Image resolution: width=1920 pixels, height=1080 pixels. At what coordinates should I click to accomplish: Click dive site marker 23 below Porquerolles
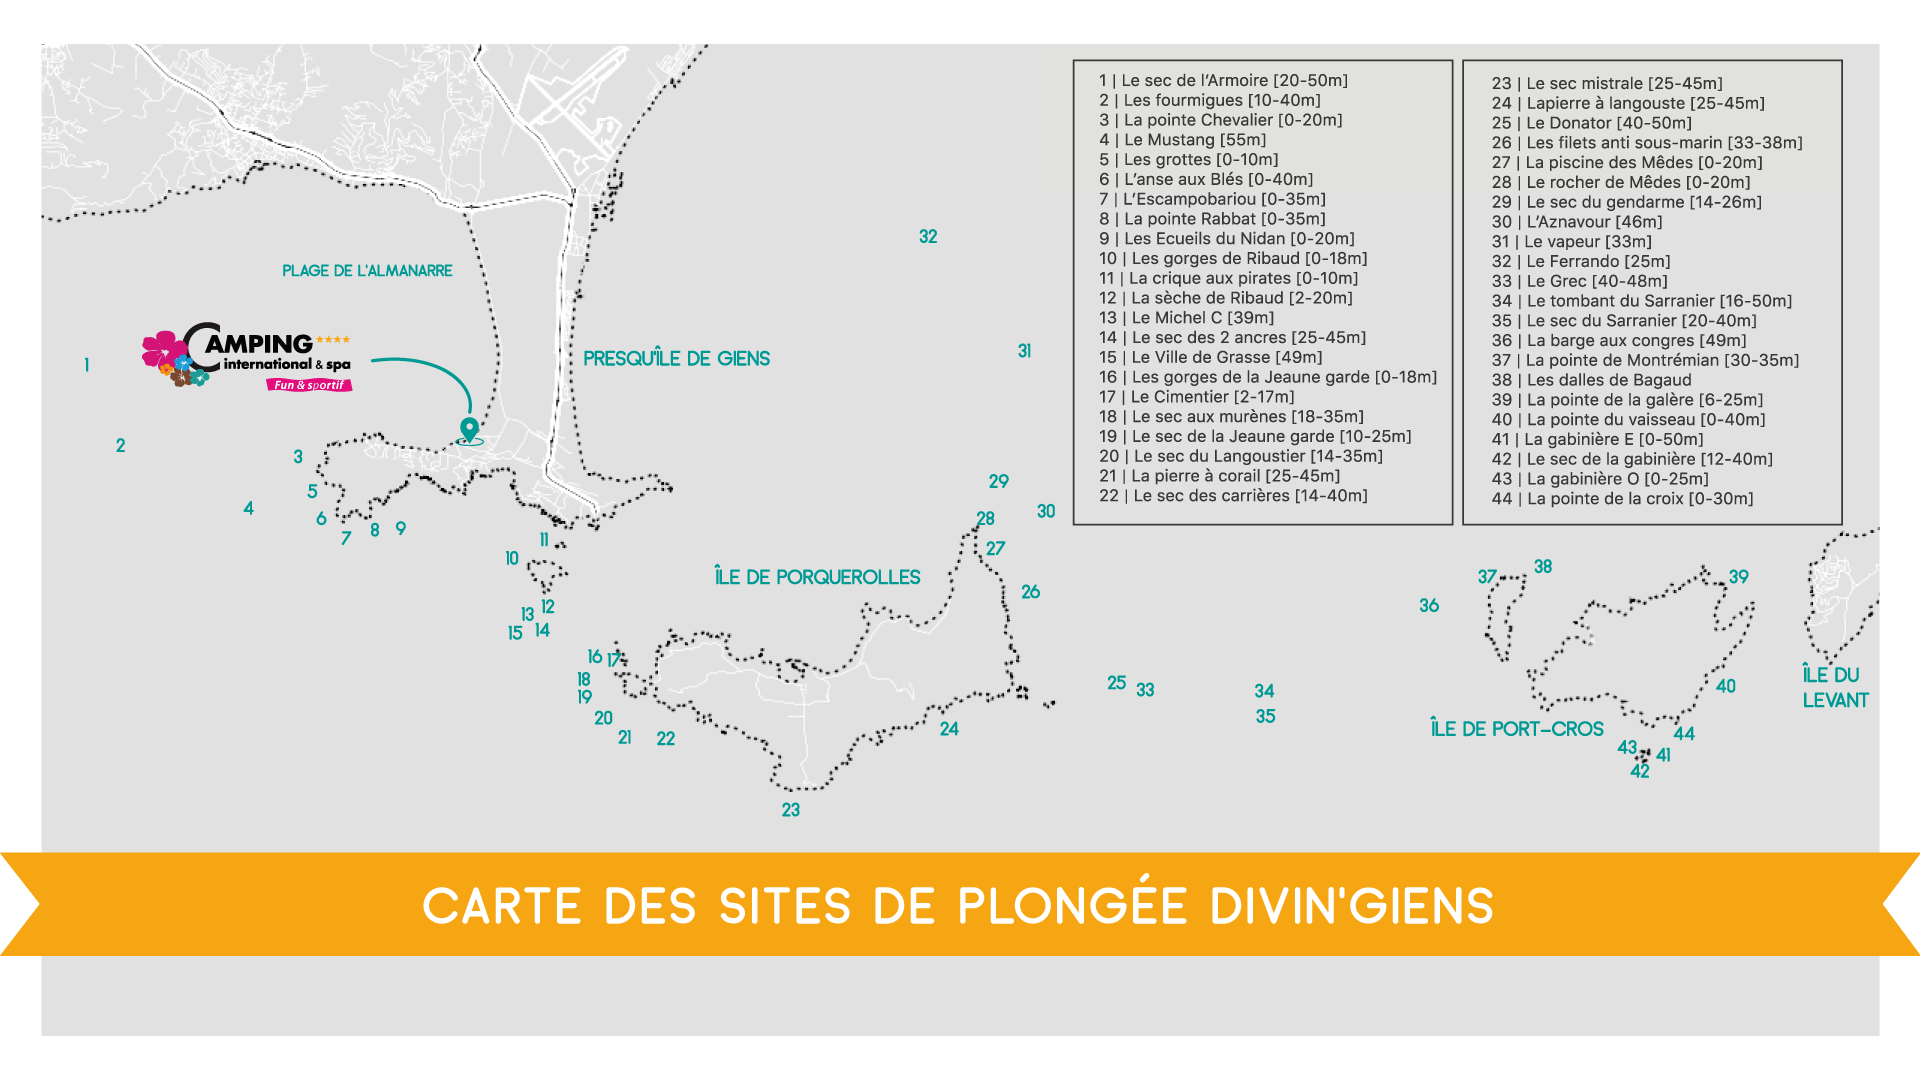click(x=790, y=810)
